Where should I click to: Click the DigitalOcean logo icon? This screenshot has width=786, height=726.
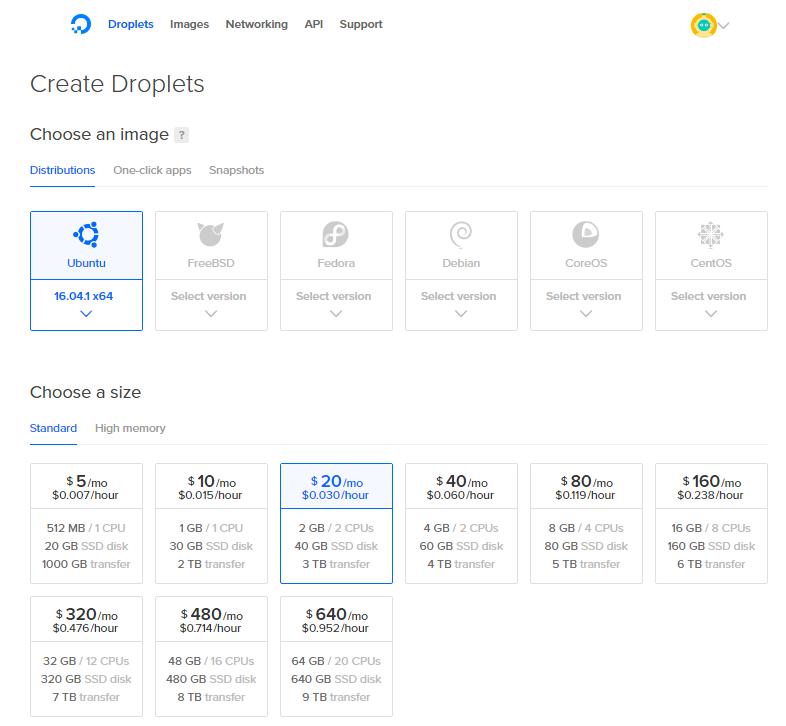81,24
